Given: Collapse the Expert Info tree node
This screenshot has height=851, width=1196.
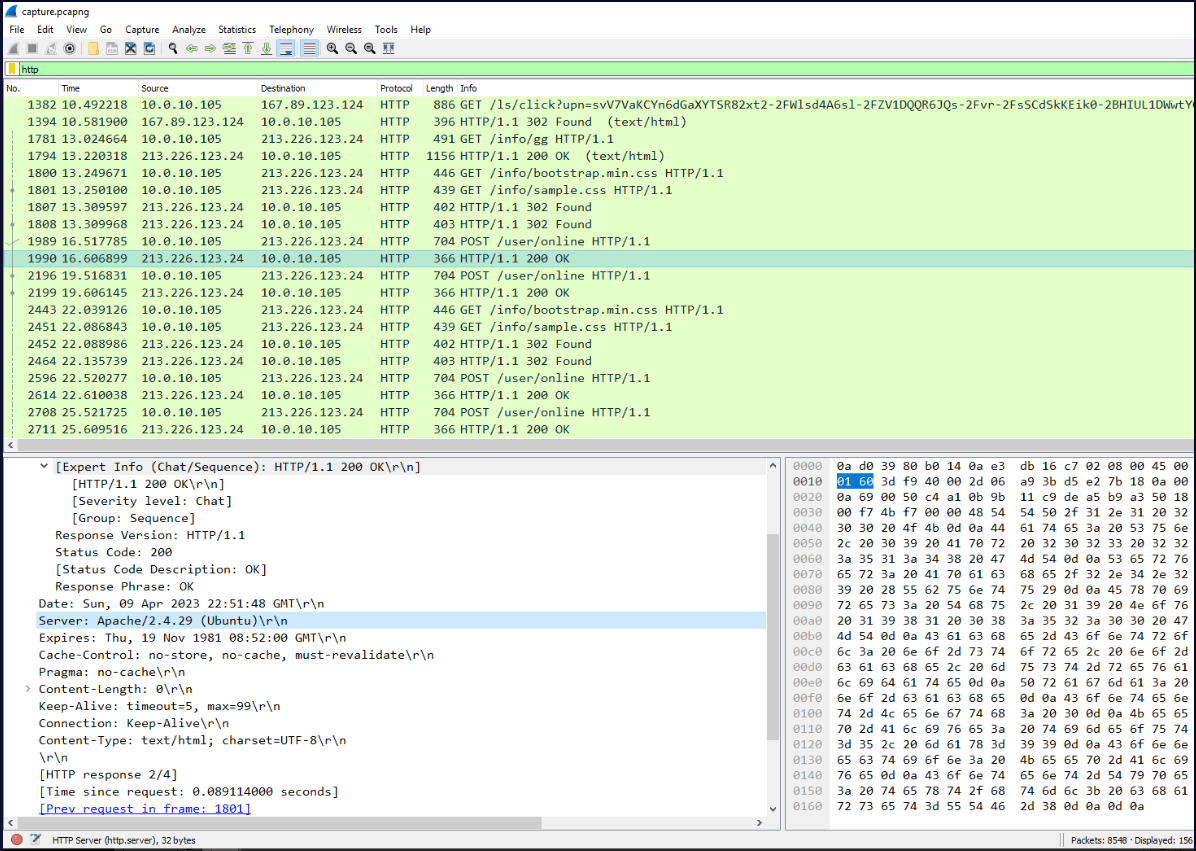Looking at the screenshot, I should (x=44, y=467).
